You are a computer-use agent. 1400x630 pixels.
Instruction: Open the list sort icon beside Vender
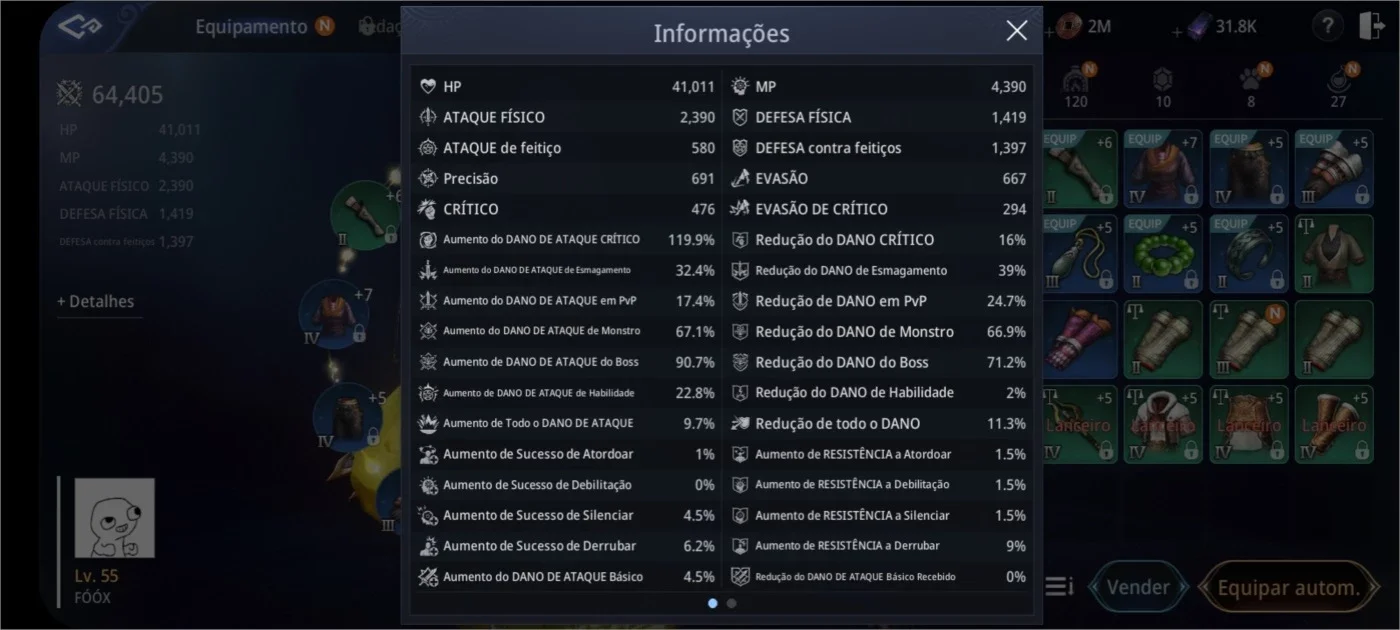(1059, 587)
